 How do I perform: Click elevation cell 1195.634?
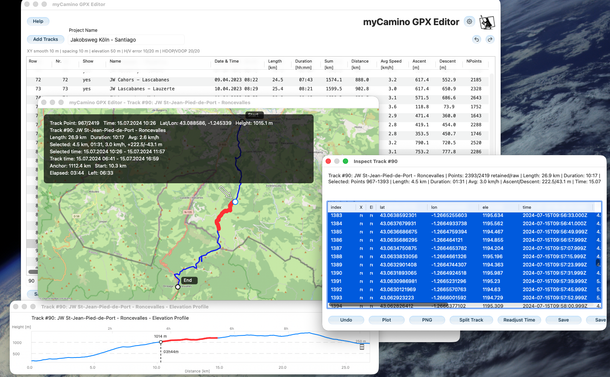coord(493,216)
